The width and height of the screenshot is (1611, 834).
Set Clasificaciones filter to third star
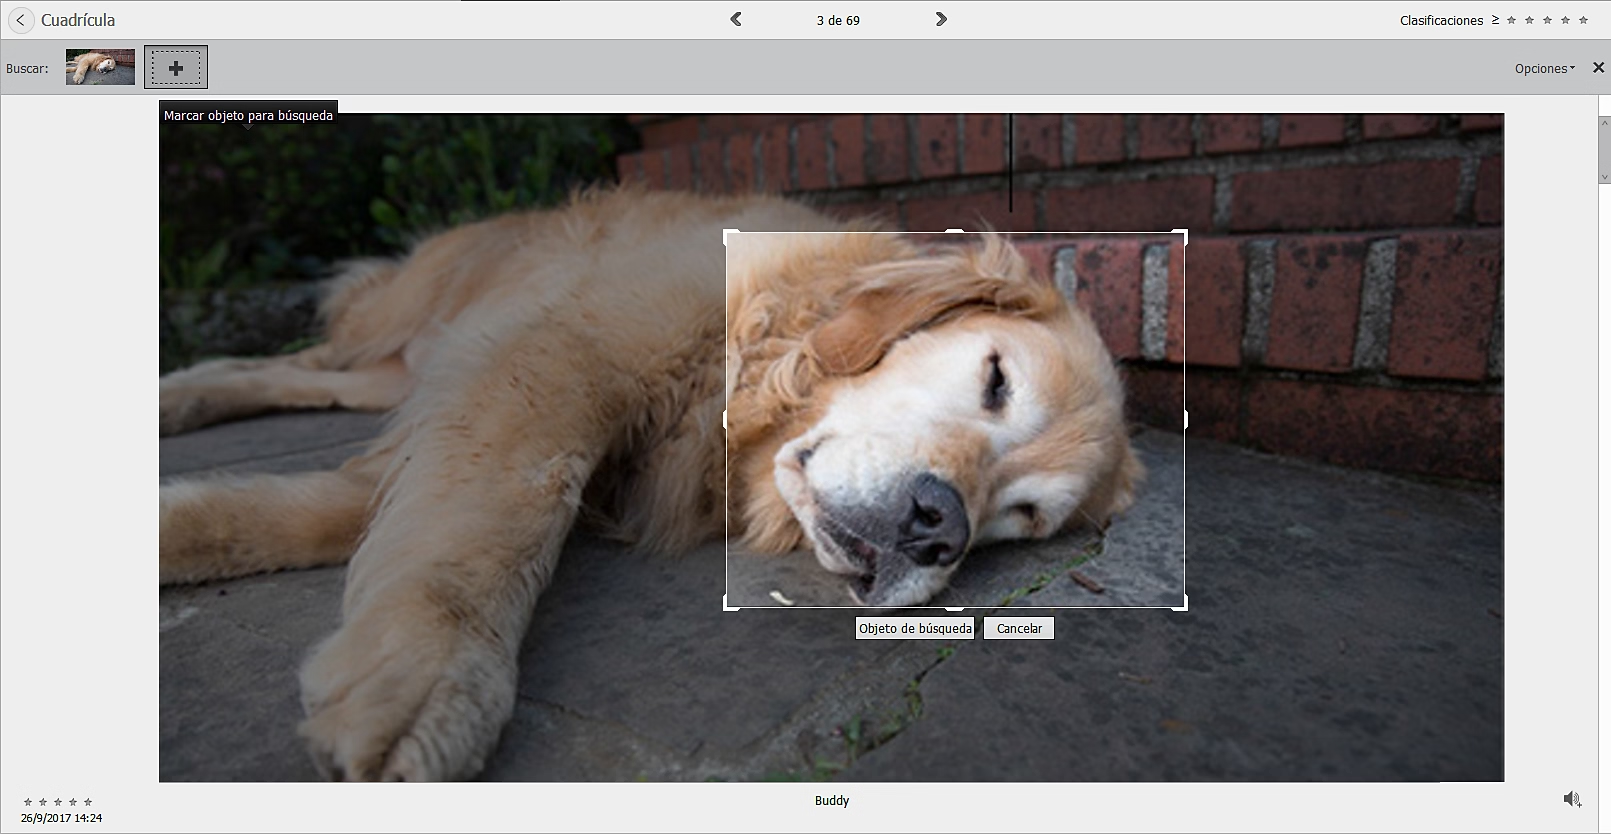pos(1547,20)
